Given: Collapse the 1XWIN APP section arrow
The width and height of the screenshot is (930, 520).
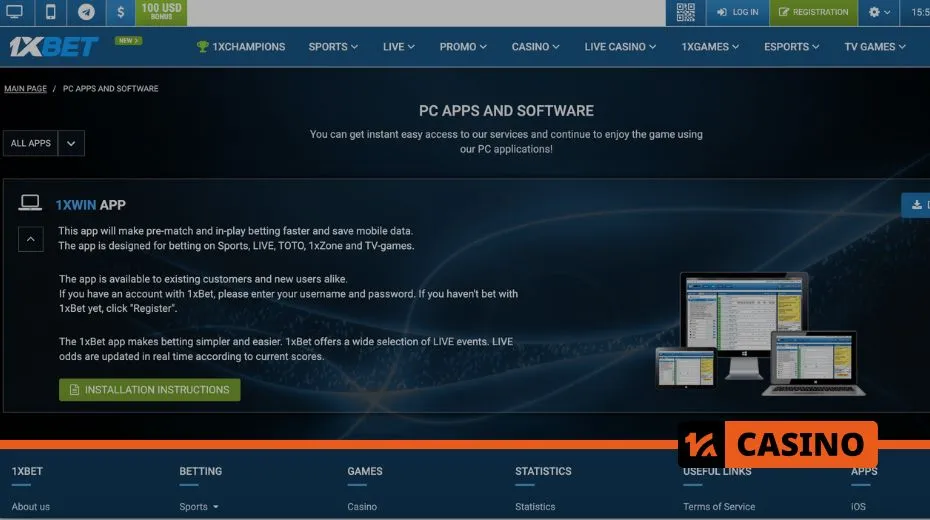Looking at the screenshot, I should [x=30, y=239].
